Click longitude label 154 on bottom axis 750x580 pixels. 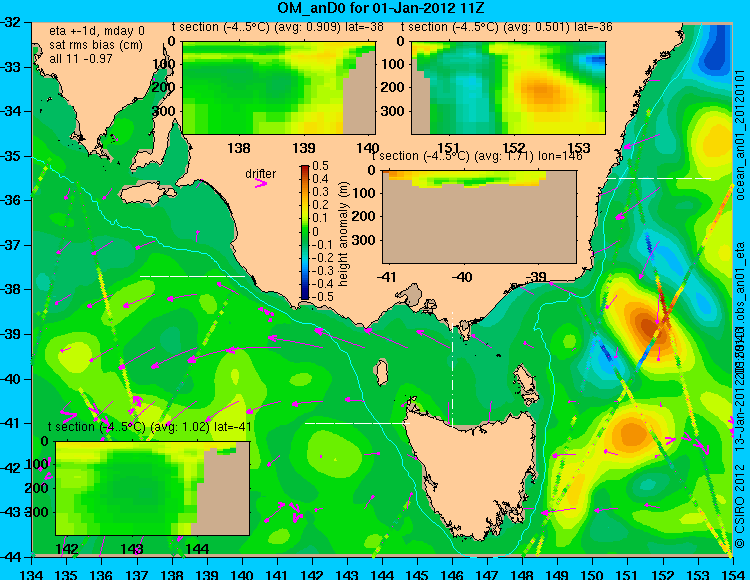732,575
